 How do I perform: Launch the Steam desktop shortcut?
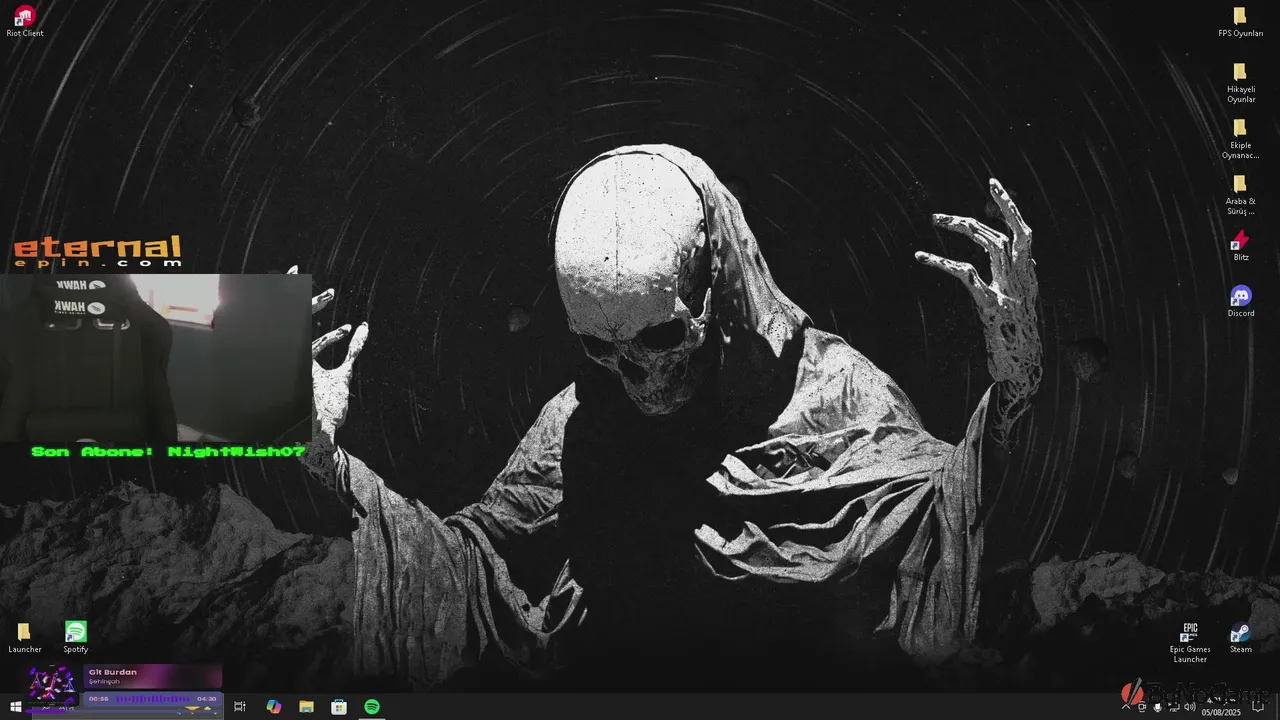tap(1240, 637)
